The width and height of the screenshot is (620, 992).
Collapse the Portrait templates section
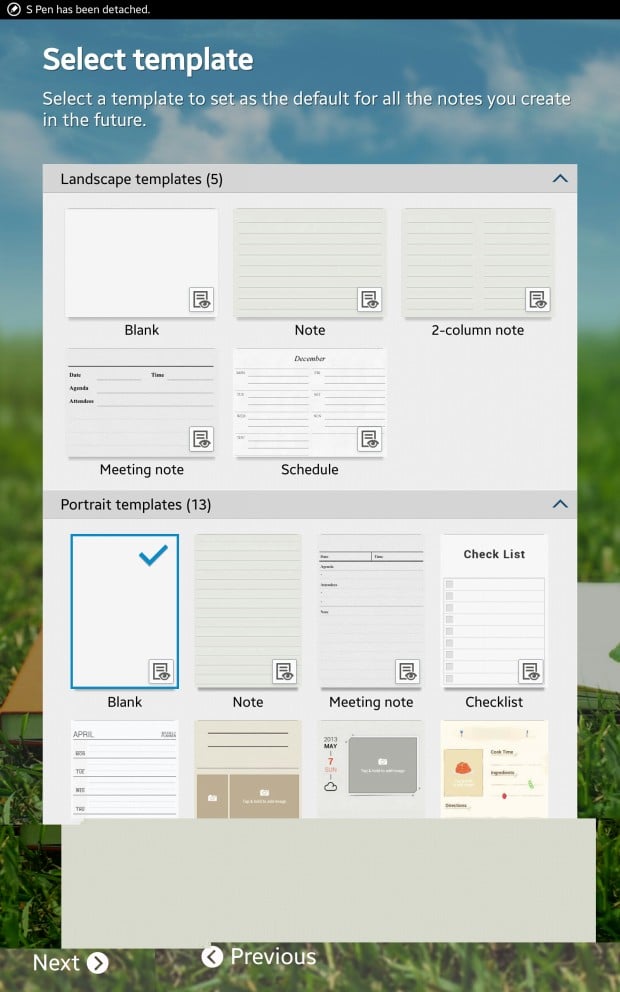pos(560,504)
